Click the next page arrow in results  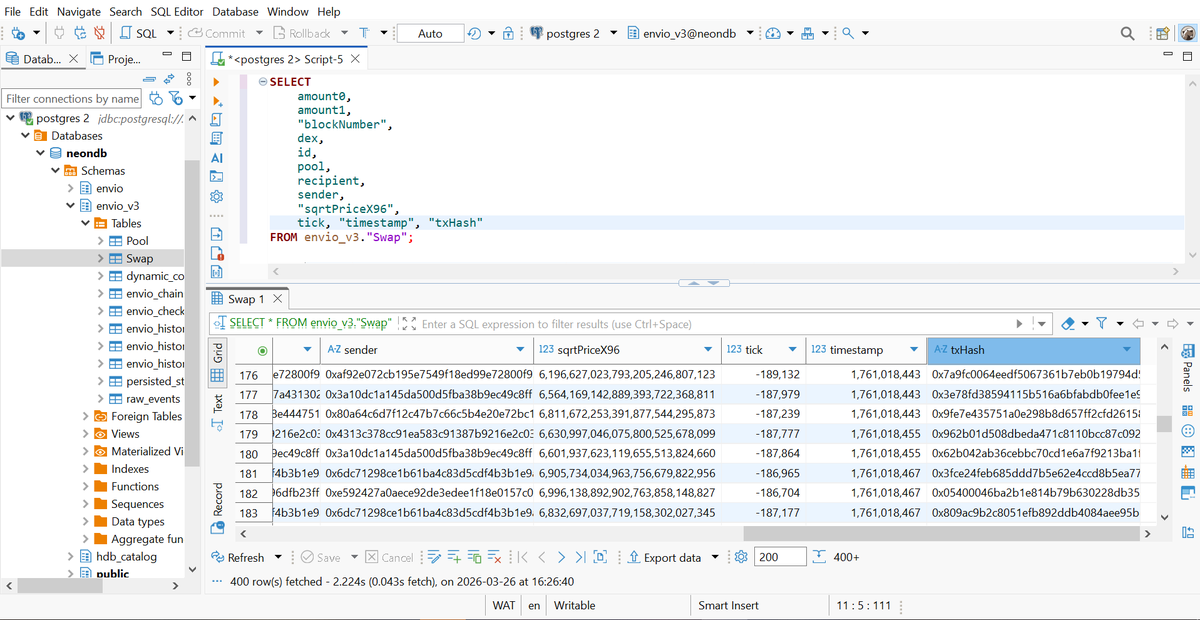coord(562,557)
